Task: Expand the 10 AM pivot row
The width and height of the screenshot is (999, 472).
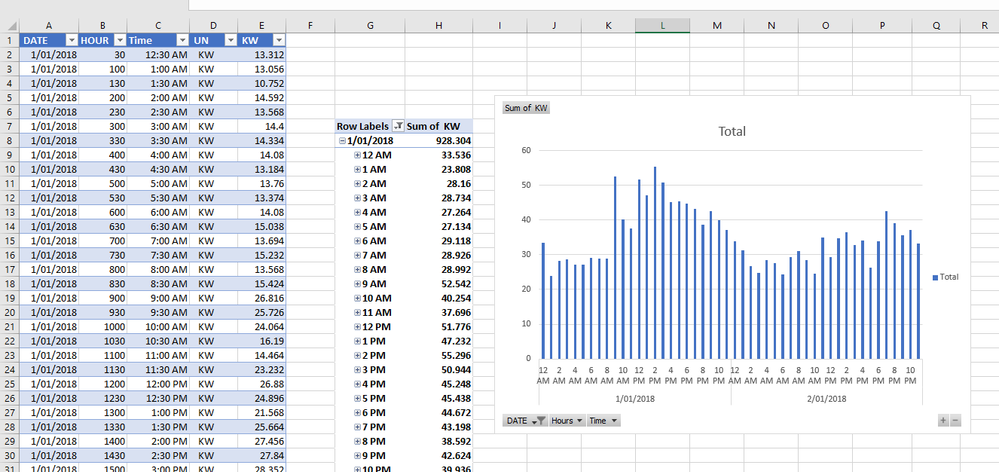Action: pos(357,297)
